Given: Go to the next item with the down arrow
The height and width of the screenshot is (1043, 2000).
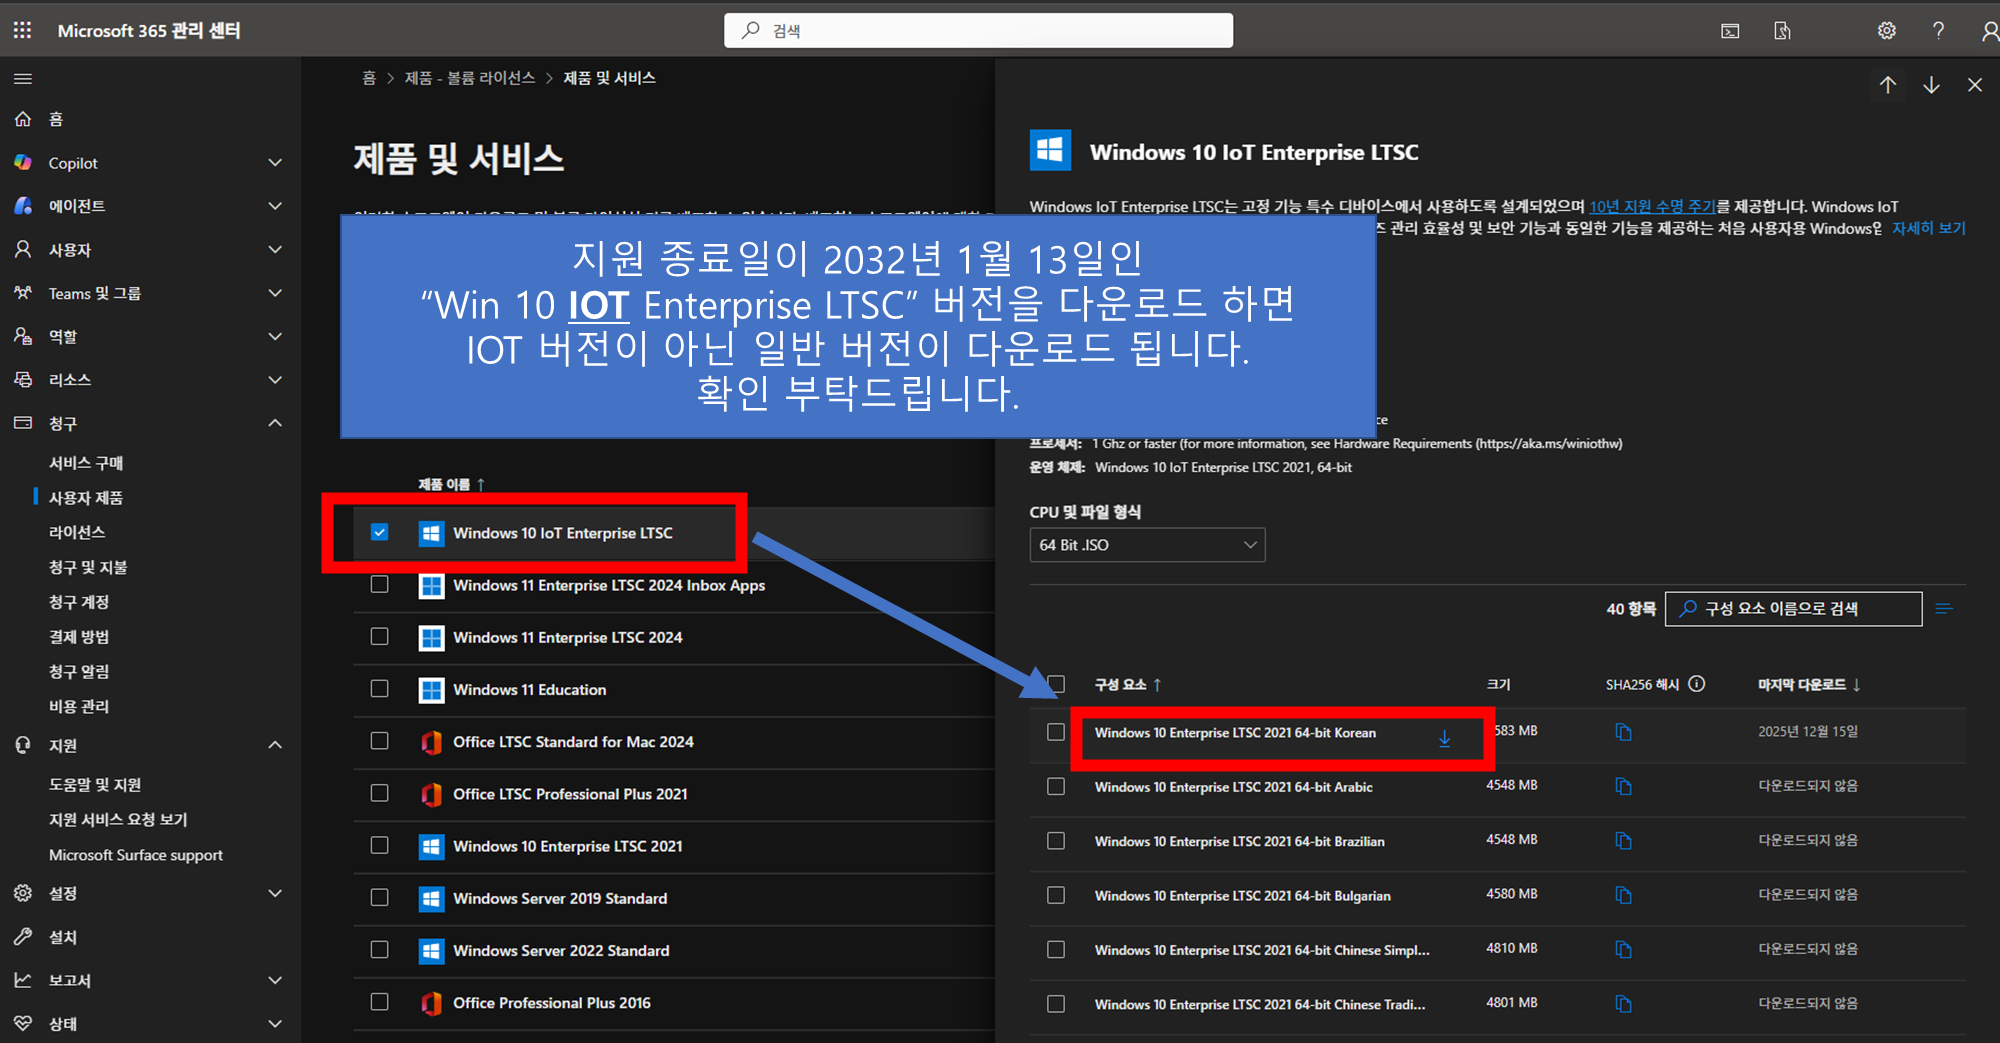Looking at the screenshot, I should click(x=1931, y=85).
